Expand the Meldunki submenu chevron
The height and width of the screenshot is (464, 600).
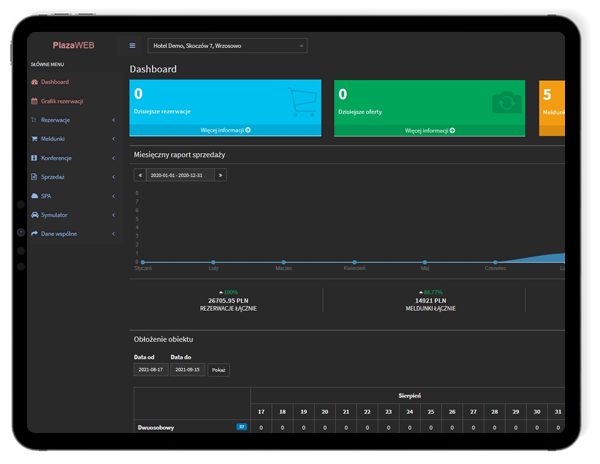[x=113, y=139]
